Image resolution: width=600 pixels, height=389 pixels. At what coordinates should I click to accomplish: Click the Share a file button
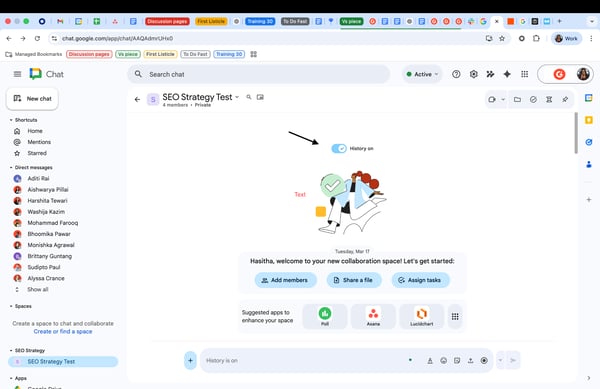[x=354, y=280]
